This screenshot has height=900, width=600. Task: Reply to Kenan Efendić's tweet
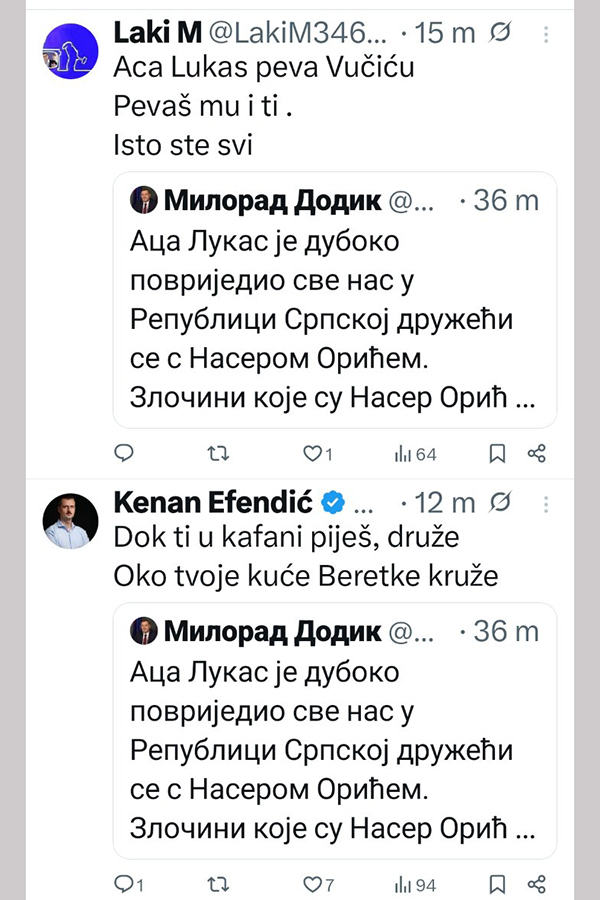(125, 884)
